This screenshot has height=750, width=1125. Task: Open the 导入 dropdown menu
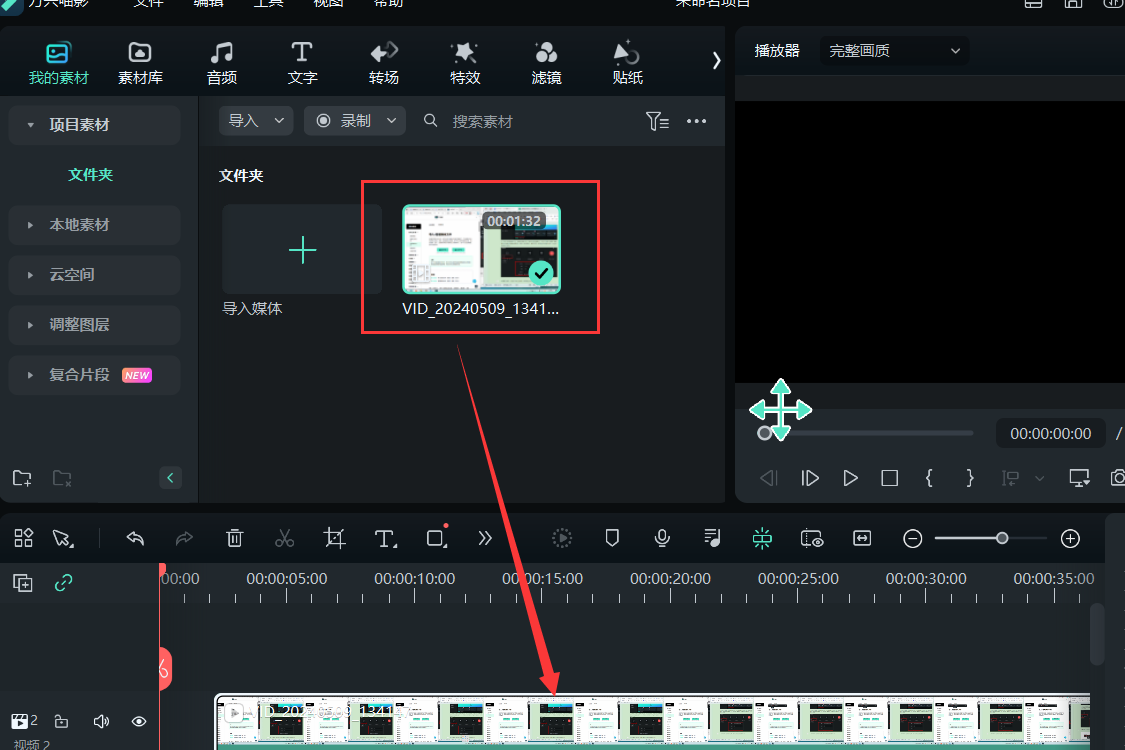click(x=256, y=121)
